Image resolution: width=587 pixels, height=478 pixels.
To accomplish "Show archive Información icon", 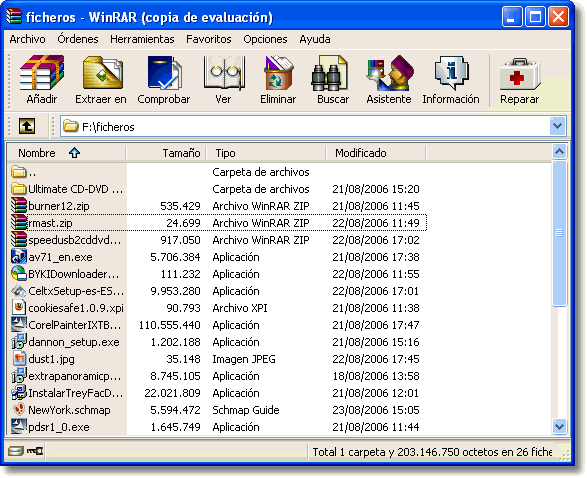I will pyautogui.click(x=451, y=73).
